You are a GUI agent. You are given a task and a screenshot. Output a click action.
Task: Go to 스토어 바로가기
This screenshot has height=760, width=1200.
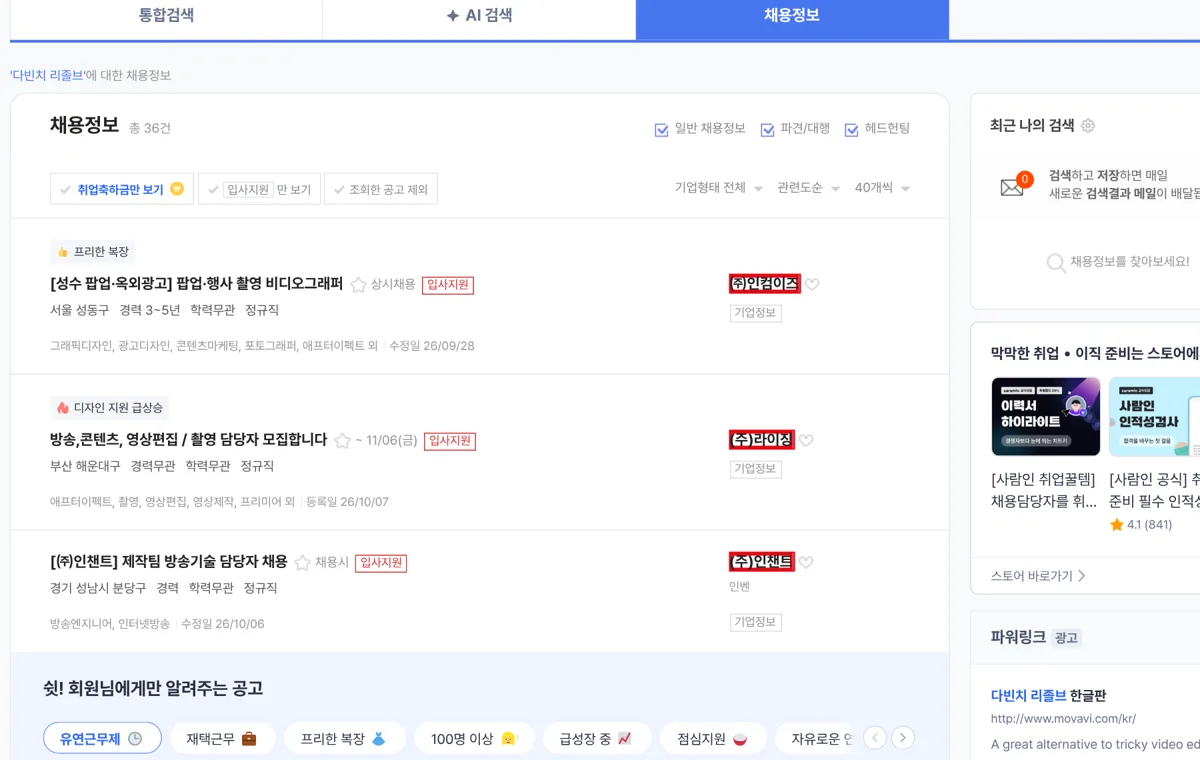click(x=1038, y=576)
